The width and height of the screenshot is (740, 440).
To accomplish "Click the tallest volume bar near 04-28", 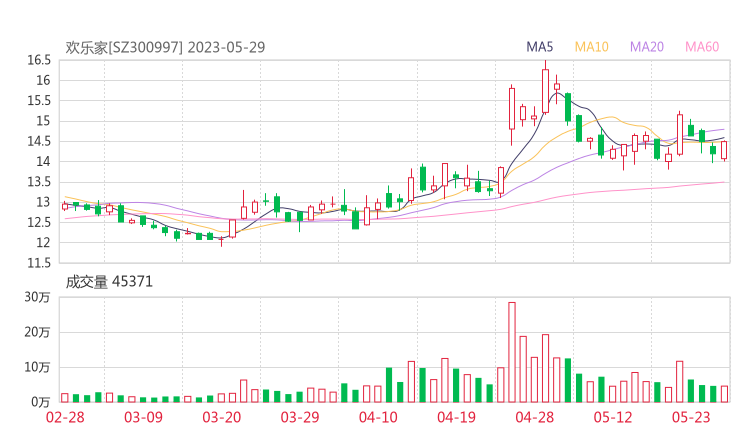I will tap(512, 352).
